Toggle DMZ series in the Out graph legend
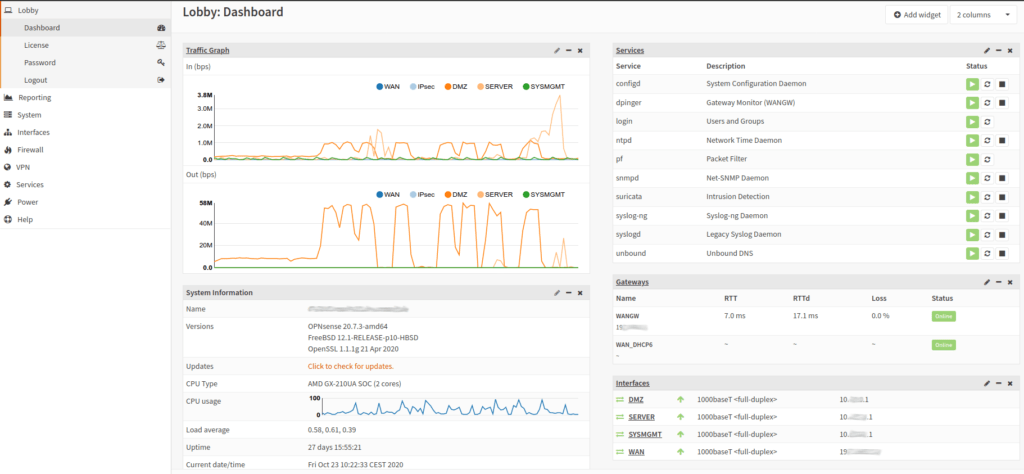Viewport: 1024px width, 474px height. pyautogui.click(x=456, y=195)
